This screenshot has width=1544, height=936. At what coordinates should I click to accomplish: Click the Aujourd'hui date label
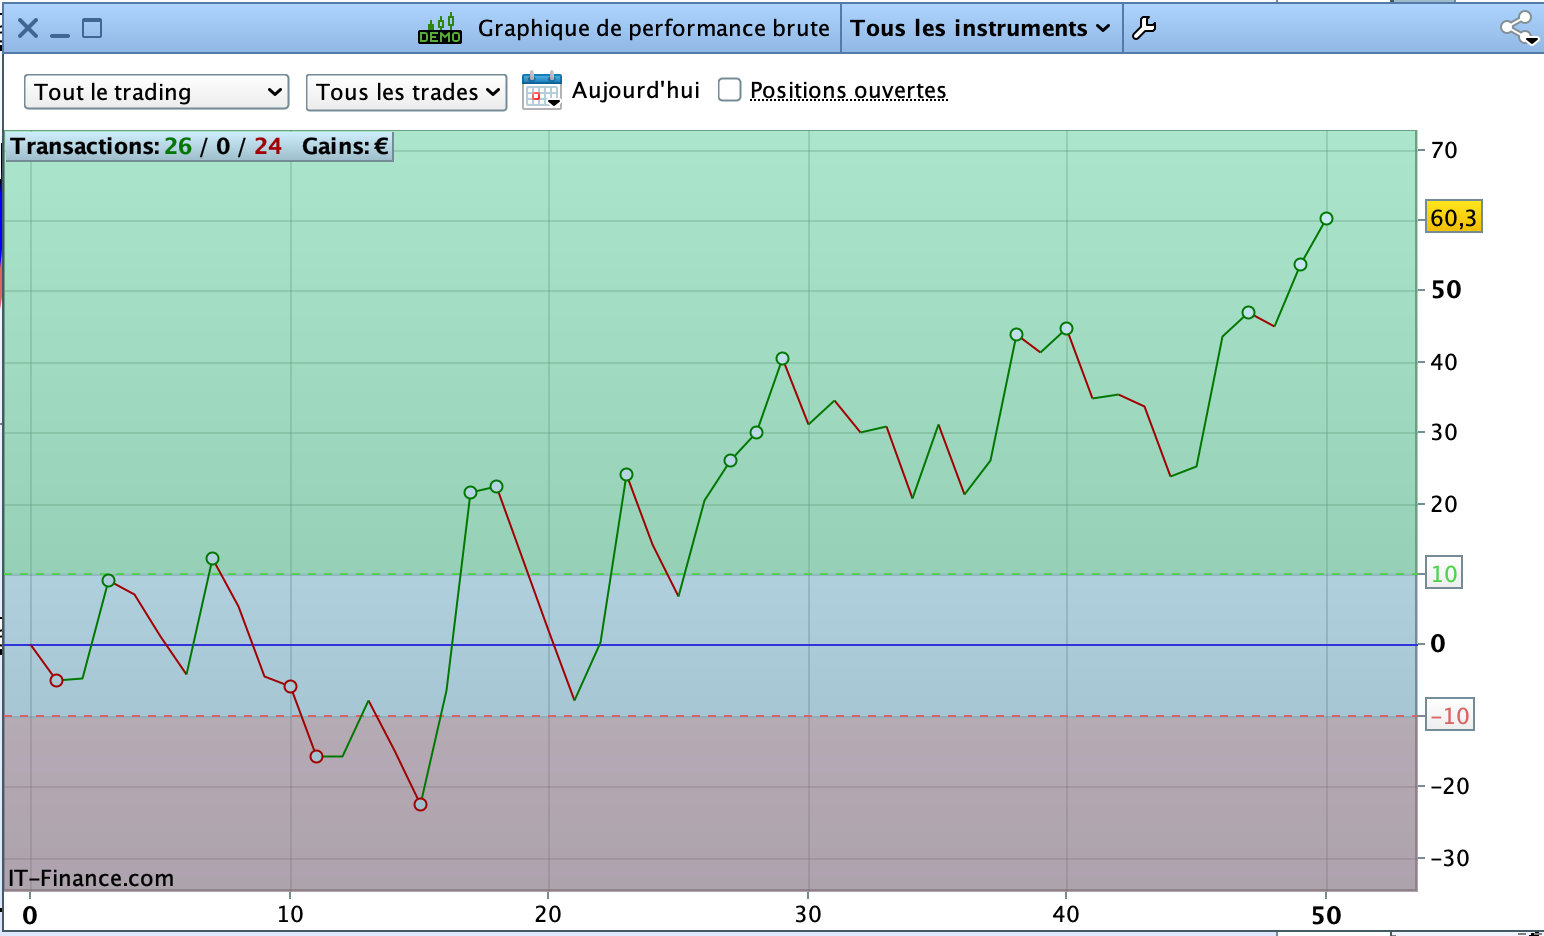point(636,90)
